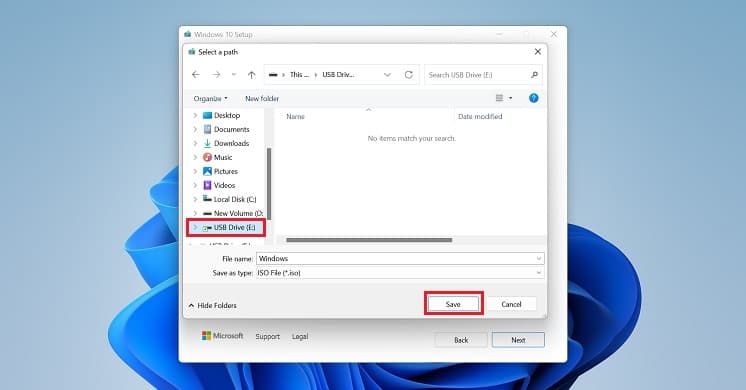
Task: Open the Organize menu
Action: 210,98
